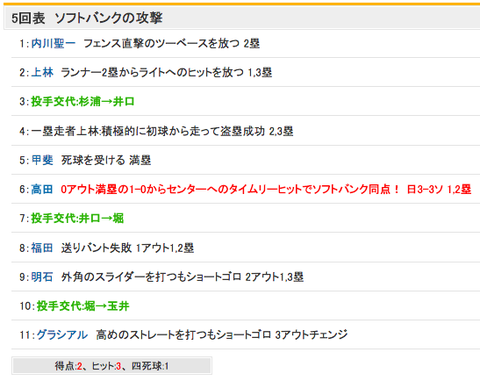
Task: Open player link 明石
Action: click(42, 277)
